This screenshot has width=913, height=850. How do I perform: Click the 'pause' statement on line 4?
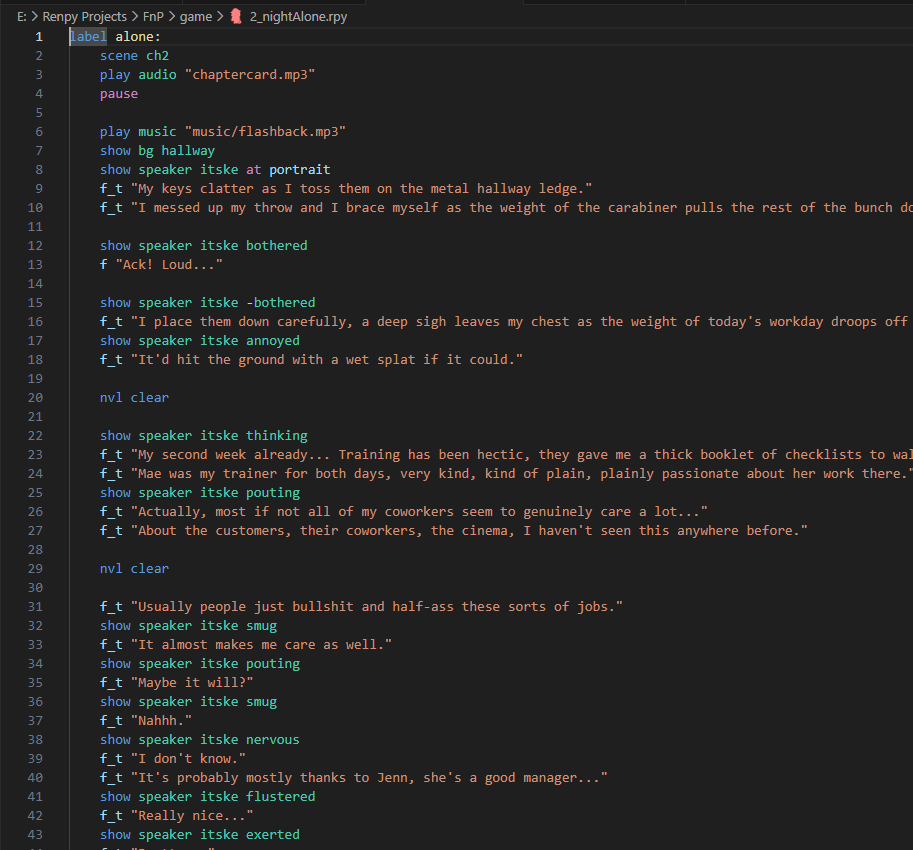(119, 94)
